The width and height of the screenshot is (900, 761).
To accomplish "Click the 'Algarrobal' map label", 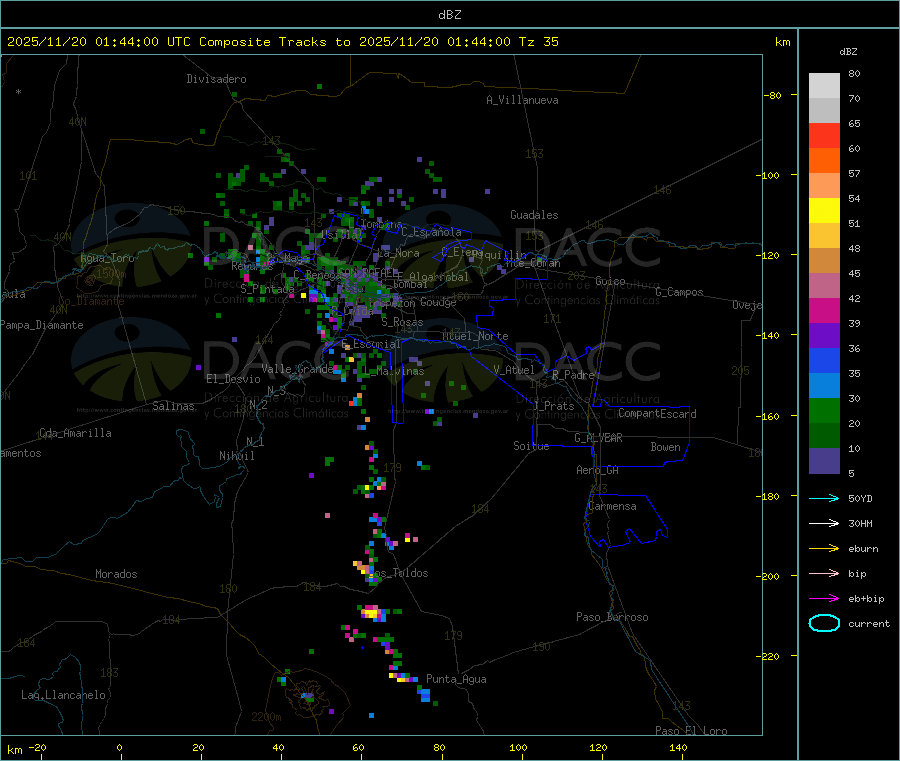I will (x=439, y=277).
